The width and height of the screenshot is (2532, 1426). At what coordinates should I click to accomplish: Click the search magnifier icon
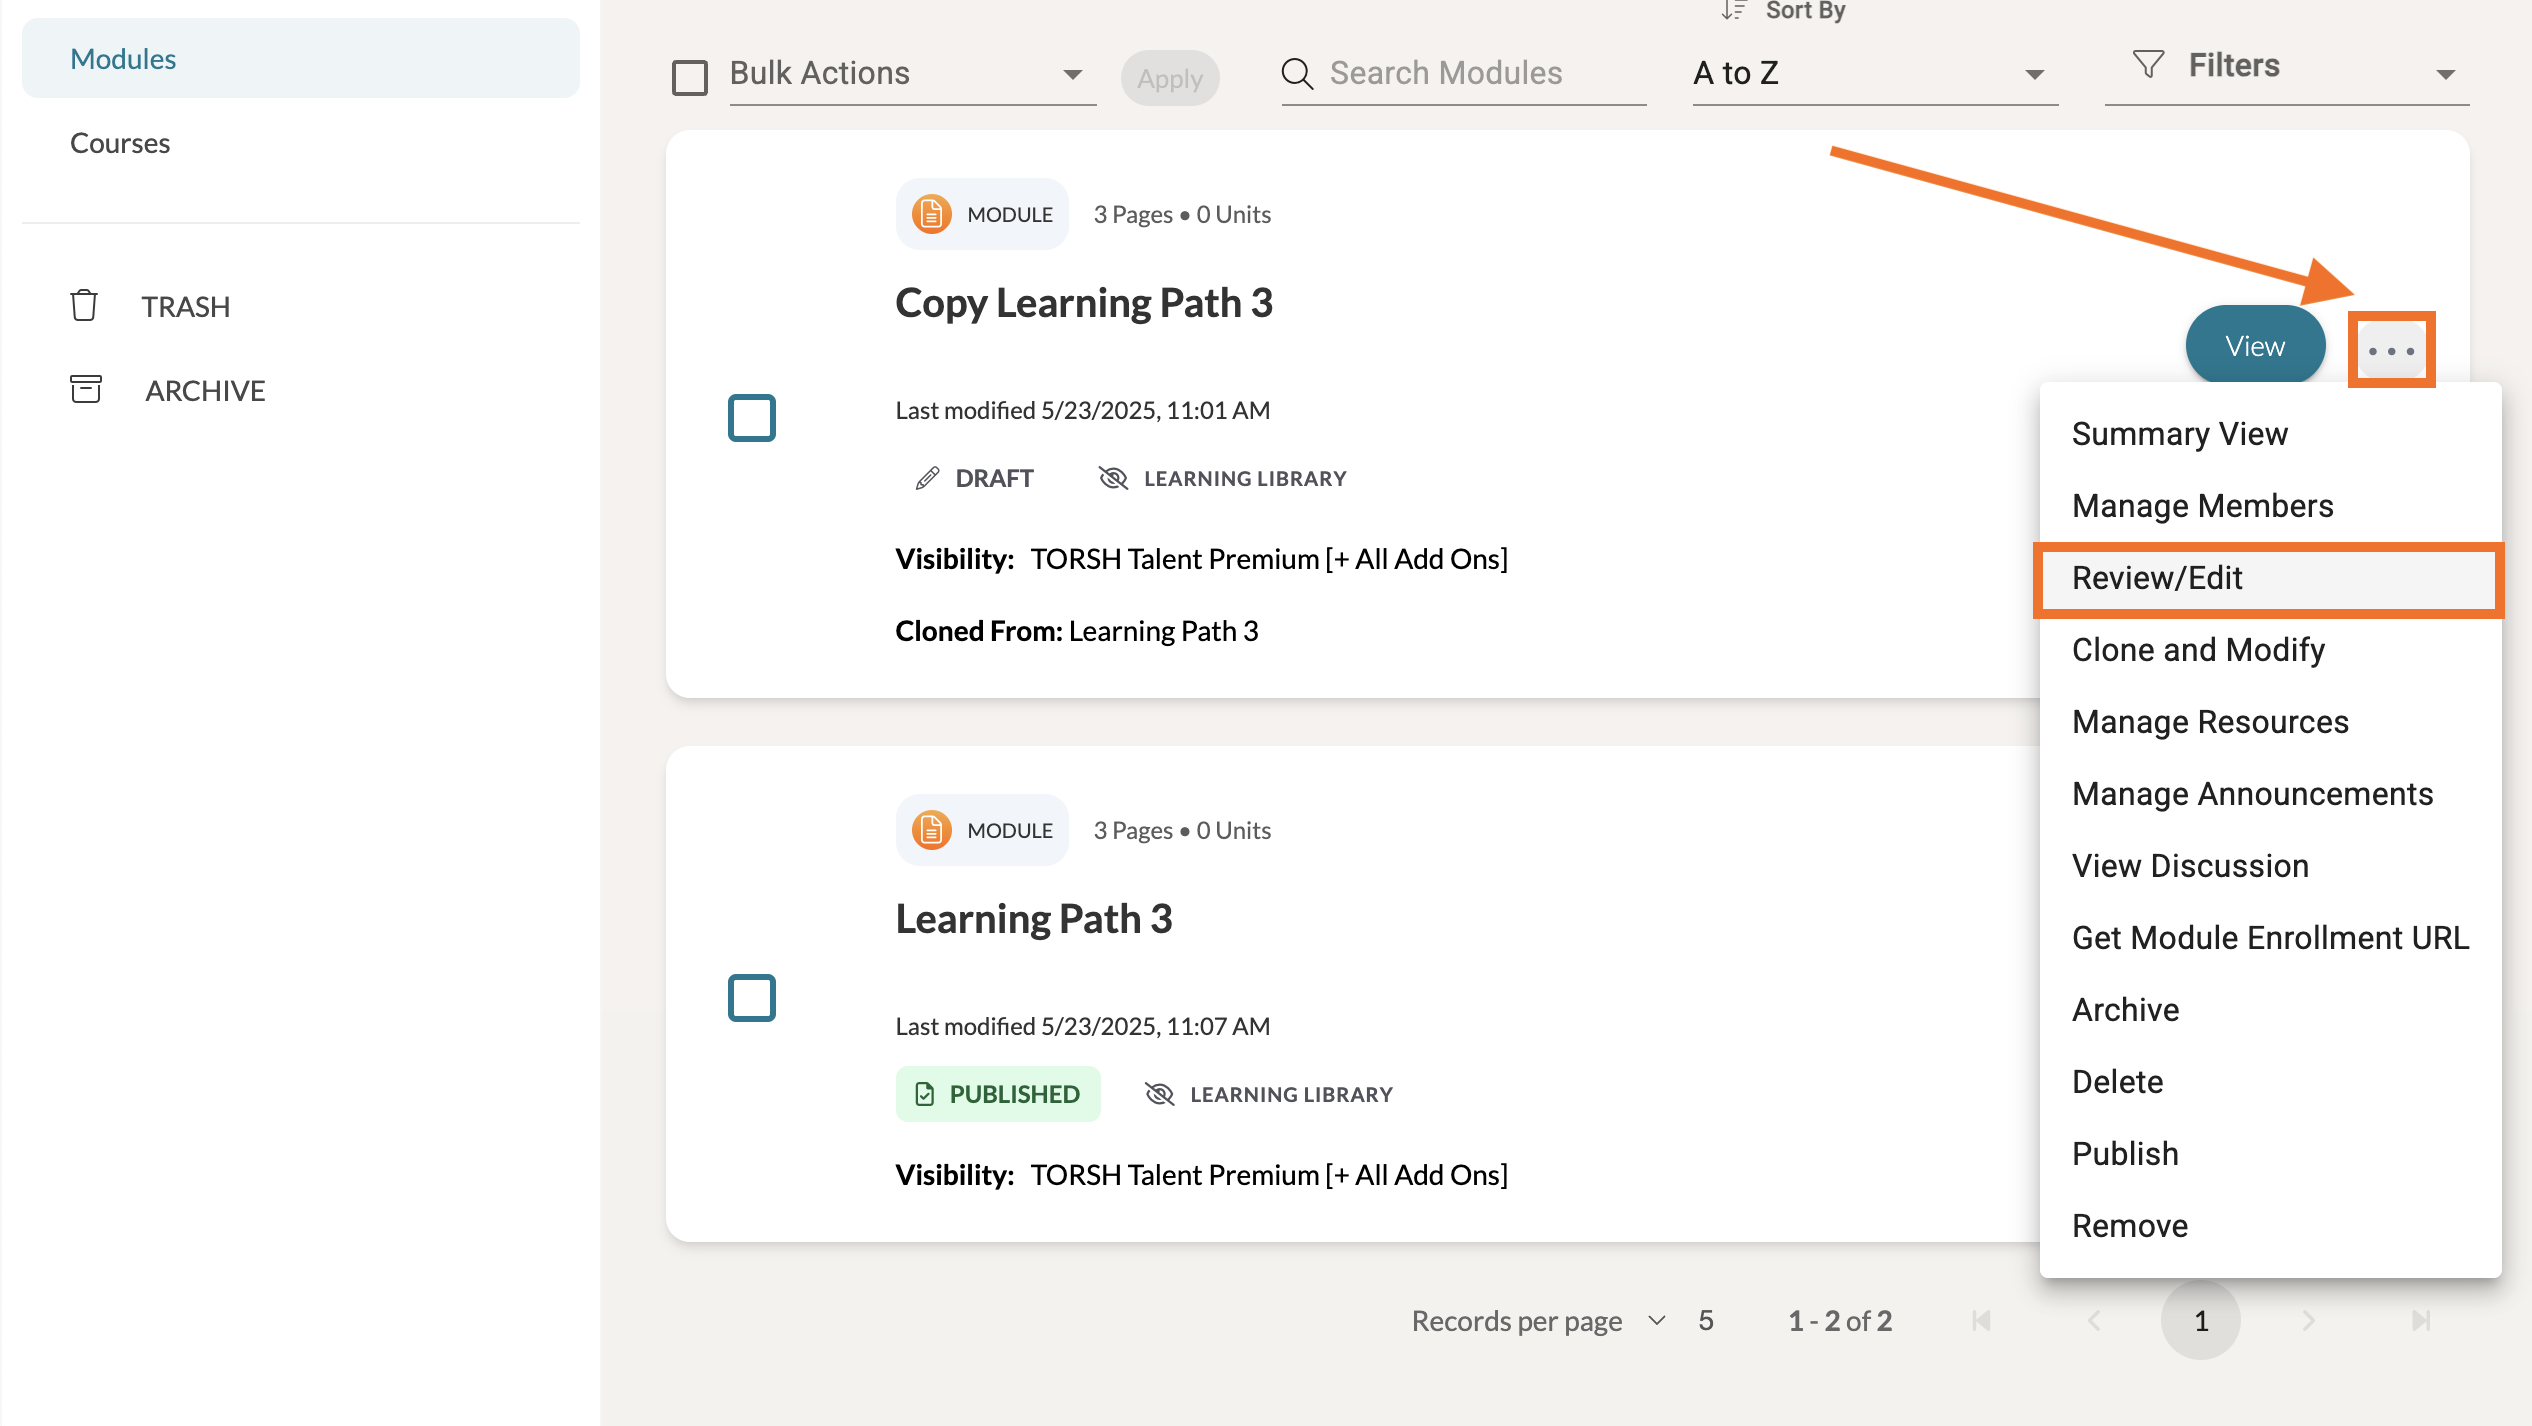click(1297, 74)
